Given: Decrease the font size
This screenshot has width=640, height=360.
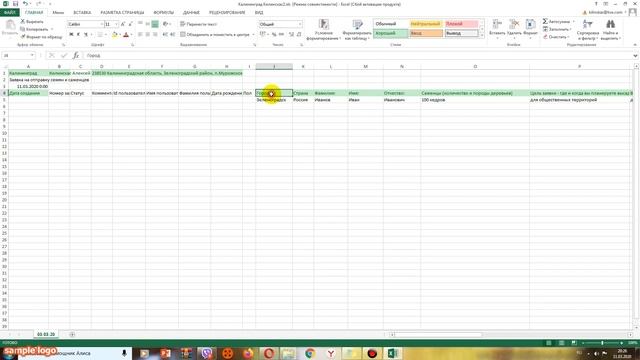Looking at the screenshot, I should pyautogui.click(x=131, y=24).
